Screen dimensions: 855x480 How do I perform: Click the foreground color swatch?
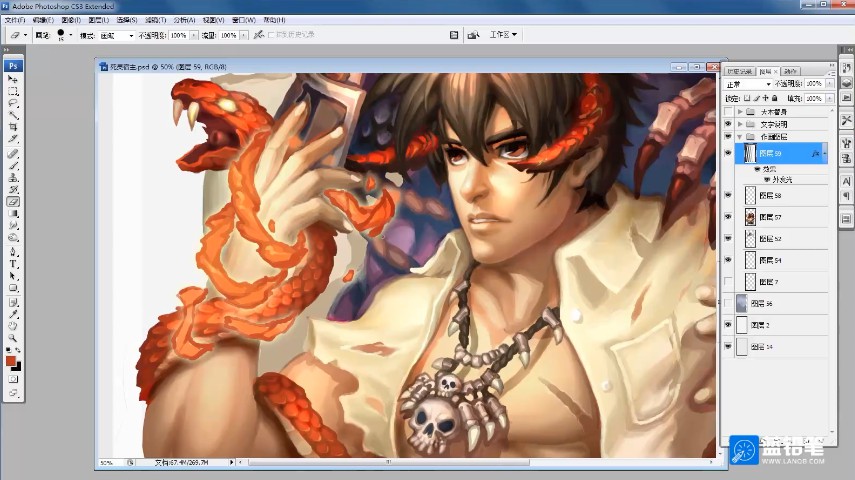(x=10, y=361)
